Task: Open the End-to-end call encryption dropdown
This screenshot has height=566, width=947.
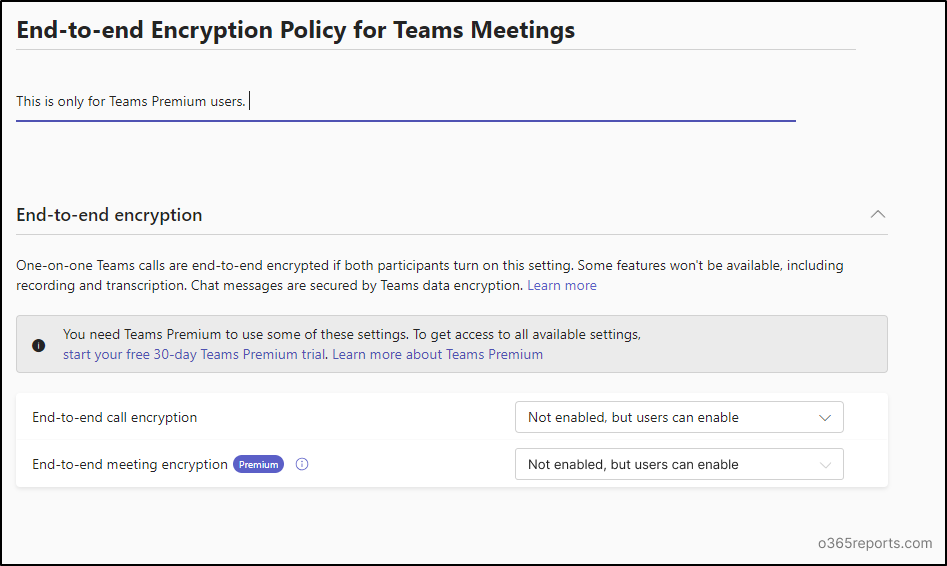Action: click(679, 417)
